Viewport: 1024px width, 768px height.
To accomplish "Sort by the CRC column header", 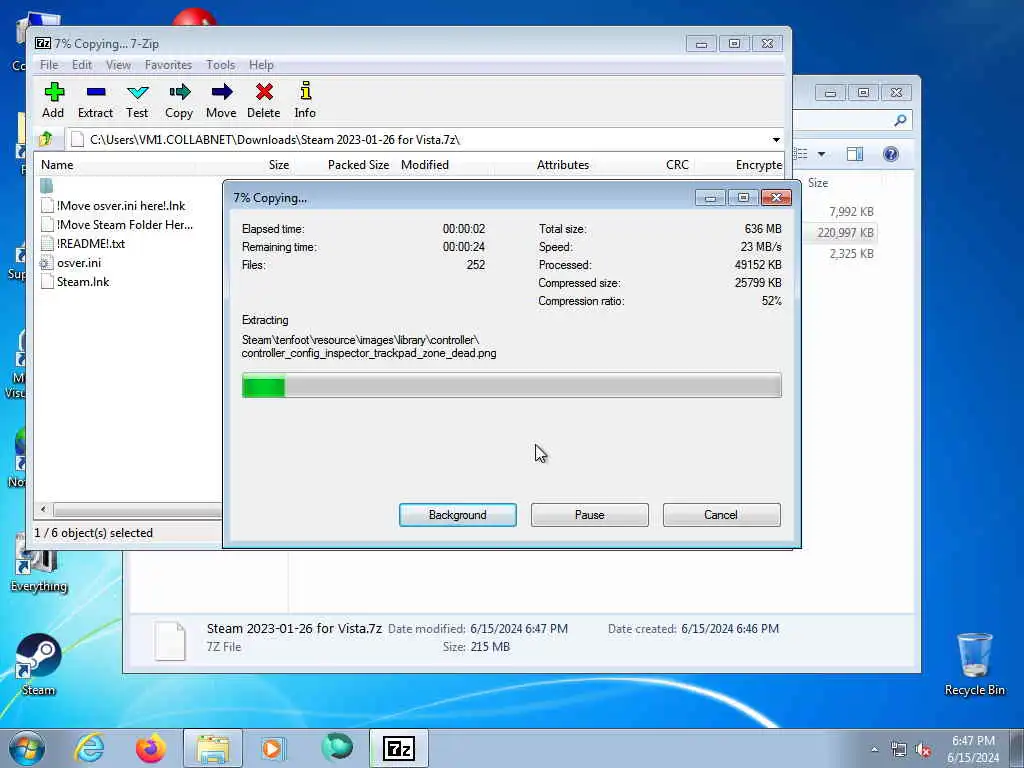I will point(677,165).
